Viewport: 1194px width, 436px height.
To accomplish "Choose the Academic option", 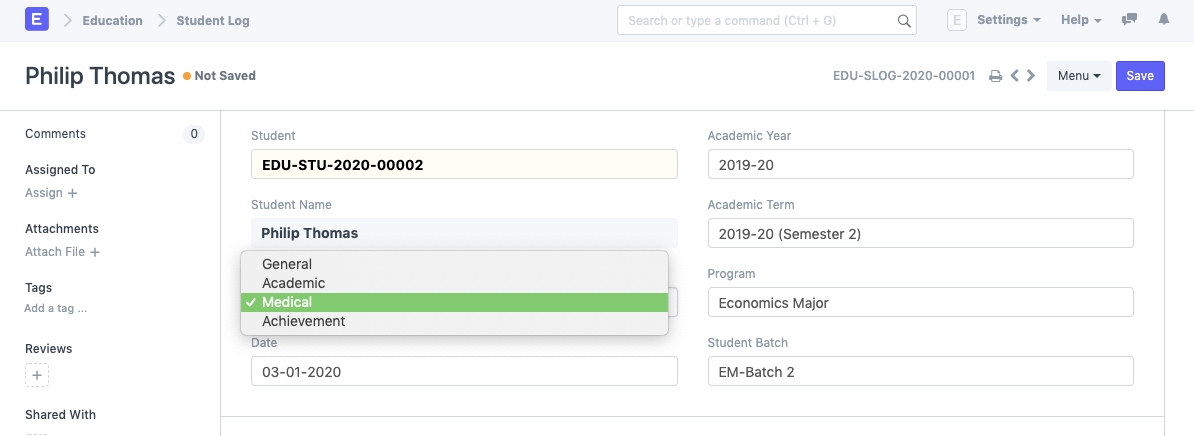I will pyautogui.click(x=293, y=283).
